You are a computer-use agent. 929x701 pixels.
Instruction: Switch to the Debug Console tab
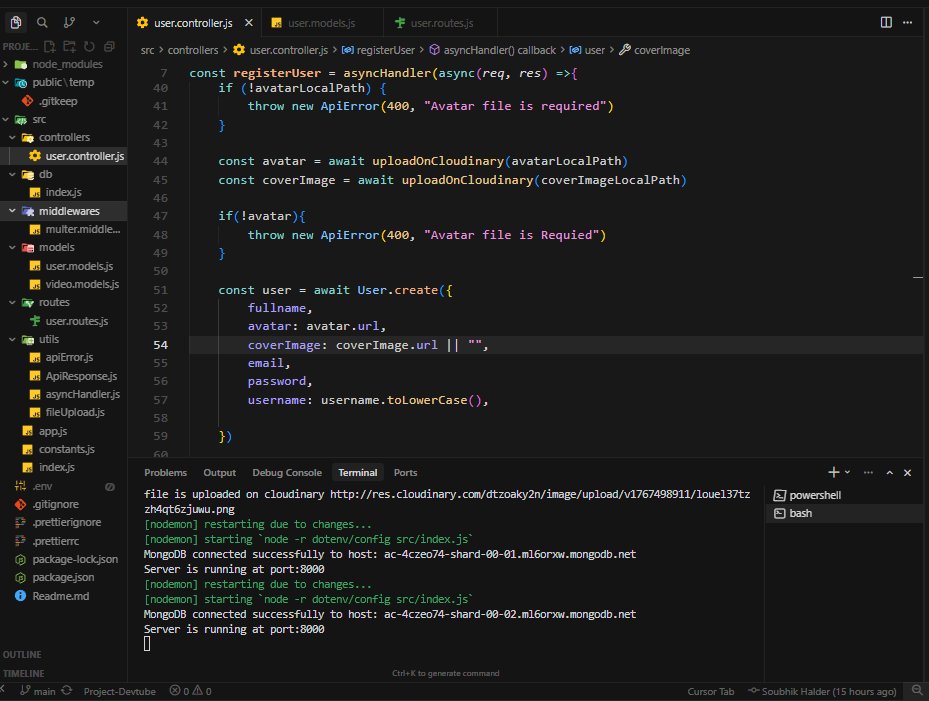tap(287, 472)
